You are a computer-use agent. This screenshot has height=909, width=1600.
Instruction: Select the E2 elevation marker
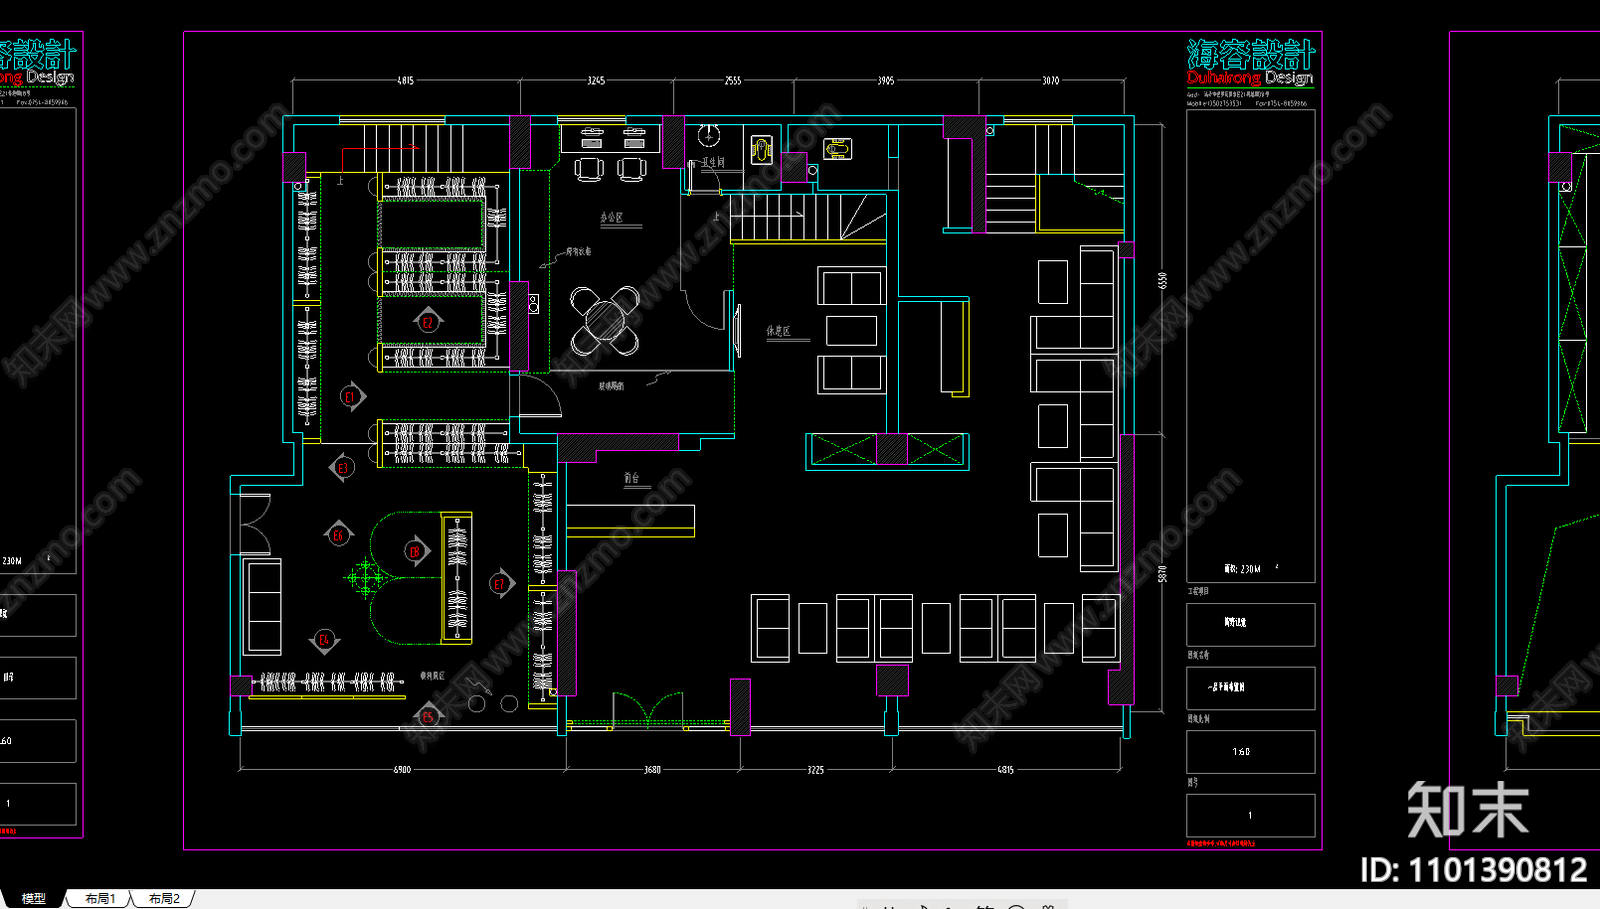coord(427,321)
